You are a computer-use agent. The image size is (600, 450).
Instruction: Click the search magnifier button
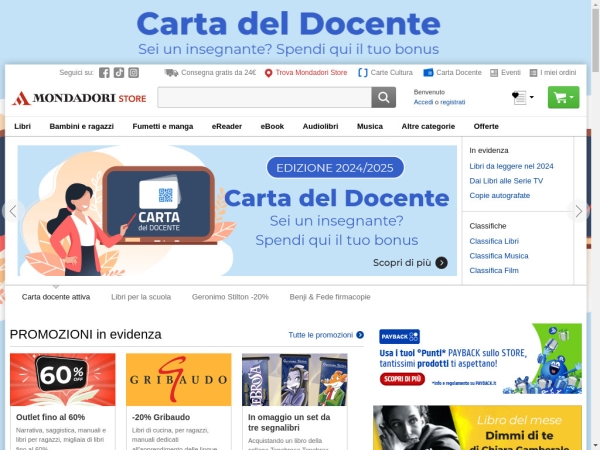(x=383, y=97)
